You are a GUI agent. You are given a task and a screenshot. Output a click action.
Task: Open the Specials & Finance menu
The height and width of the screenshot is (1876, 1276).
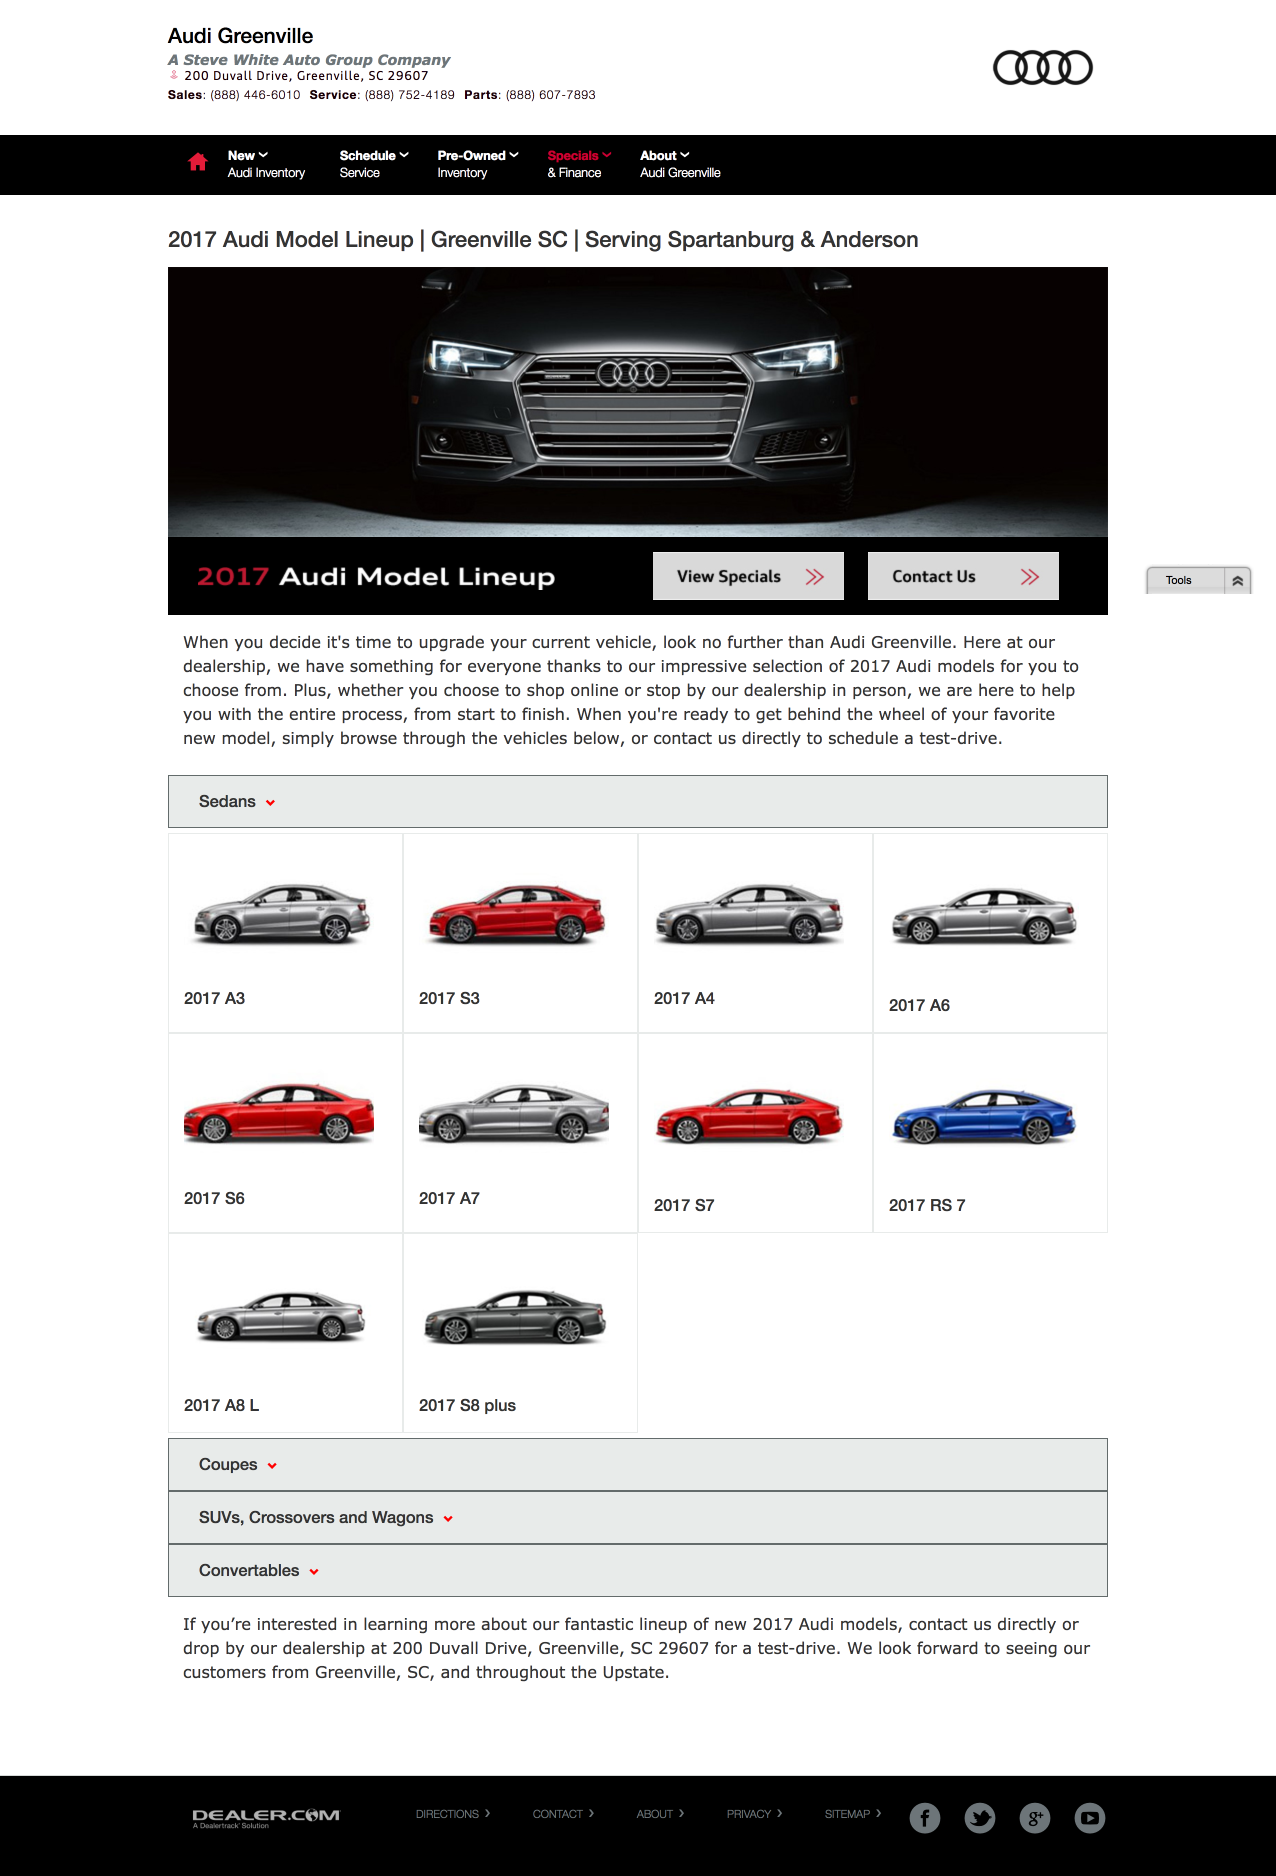click(579, 164)
